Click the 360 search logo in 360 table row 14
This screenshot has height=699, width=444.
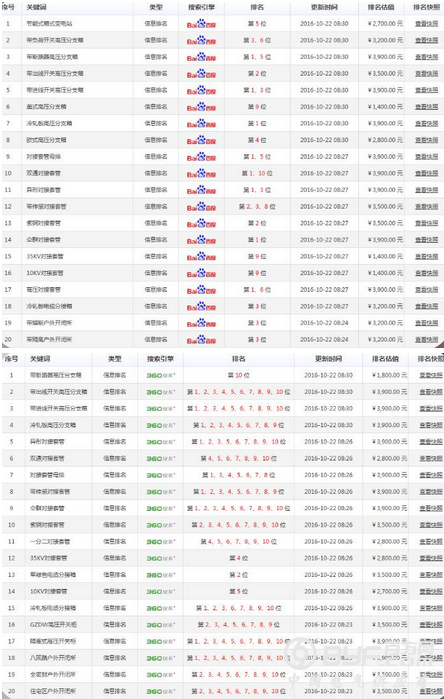point(160,592)
